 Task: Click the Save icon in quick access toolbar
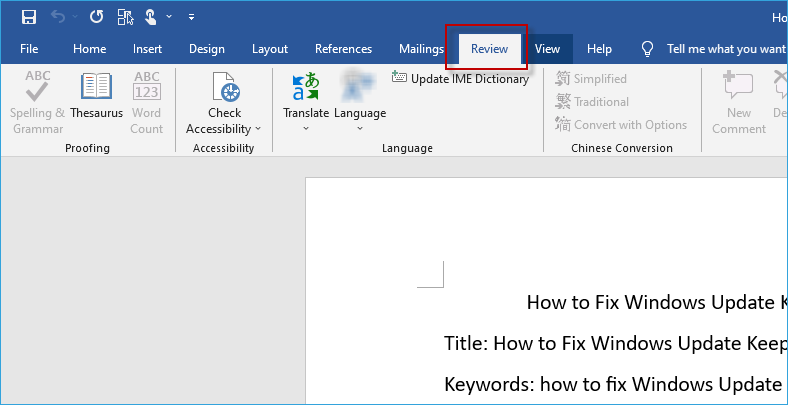point(29,18)
